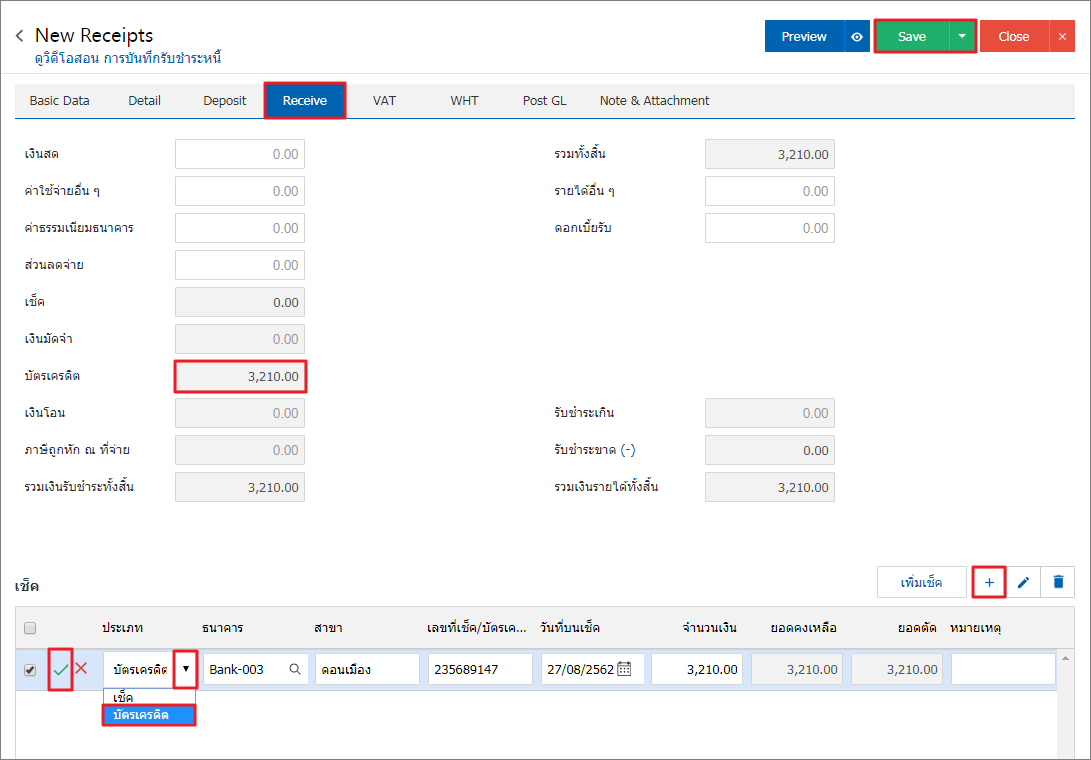Confirm row with the green checkmark icon
Image resolution: width=1091 pixels, height=760 pixels.
61,670
